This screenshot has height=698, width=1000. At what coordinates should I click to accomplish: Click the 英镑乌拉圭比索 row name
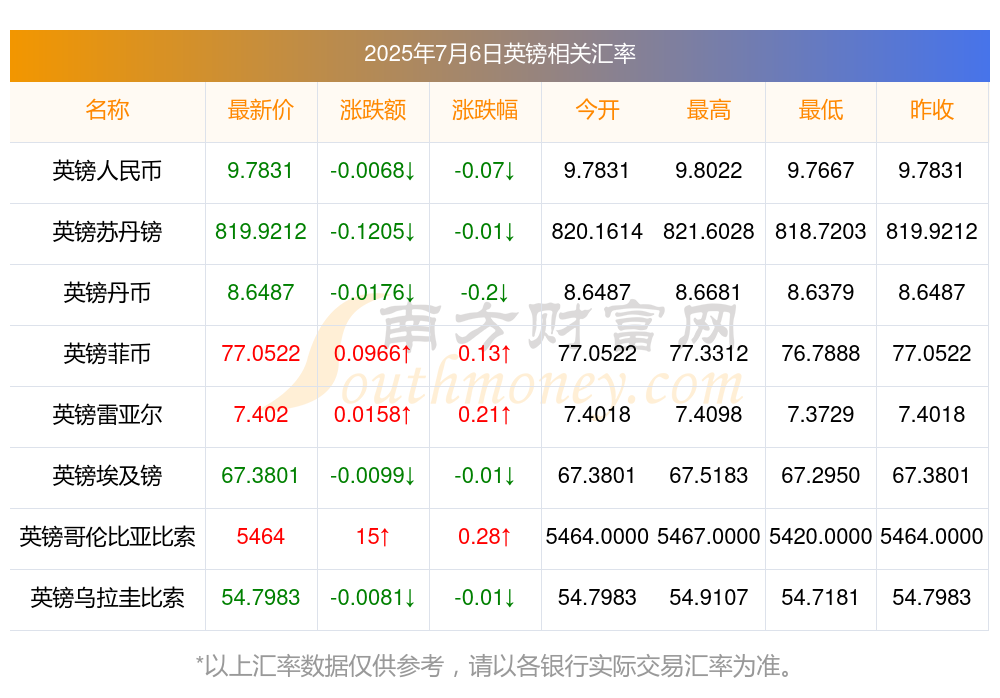coord(107,598)
